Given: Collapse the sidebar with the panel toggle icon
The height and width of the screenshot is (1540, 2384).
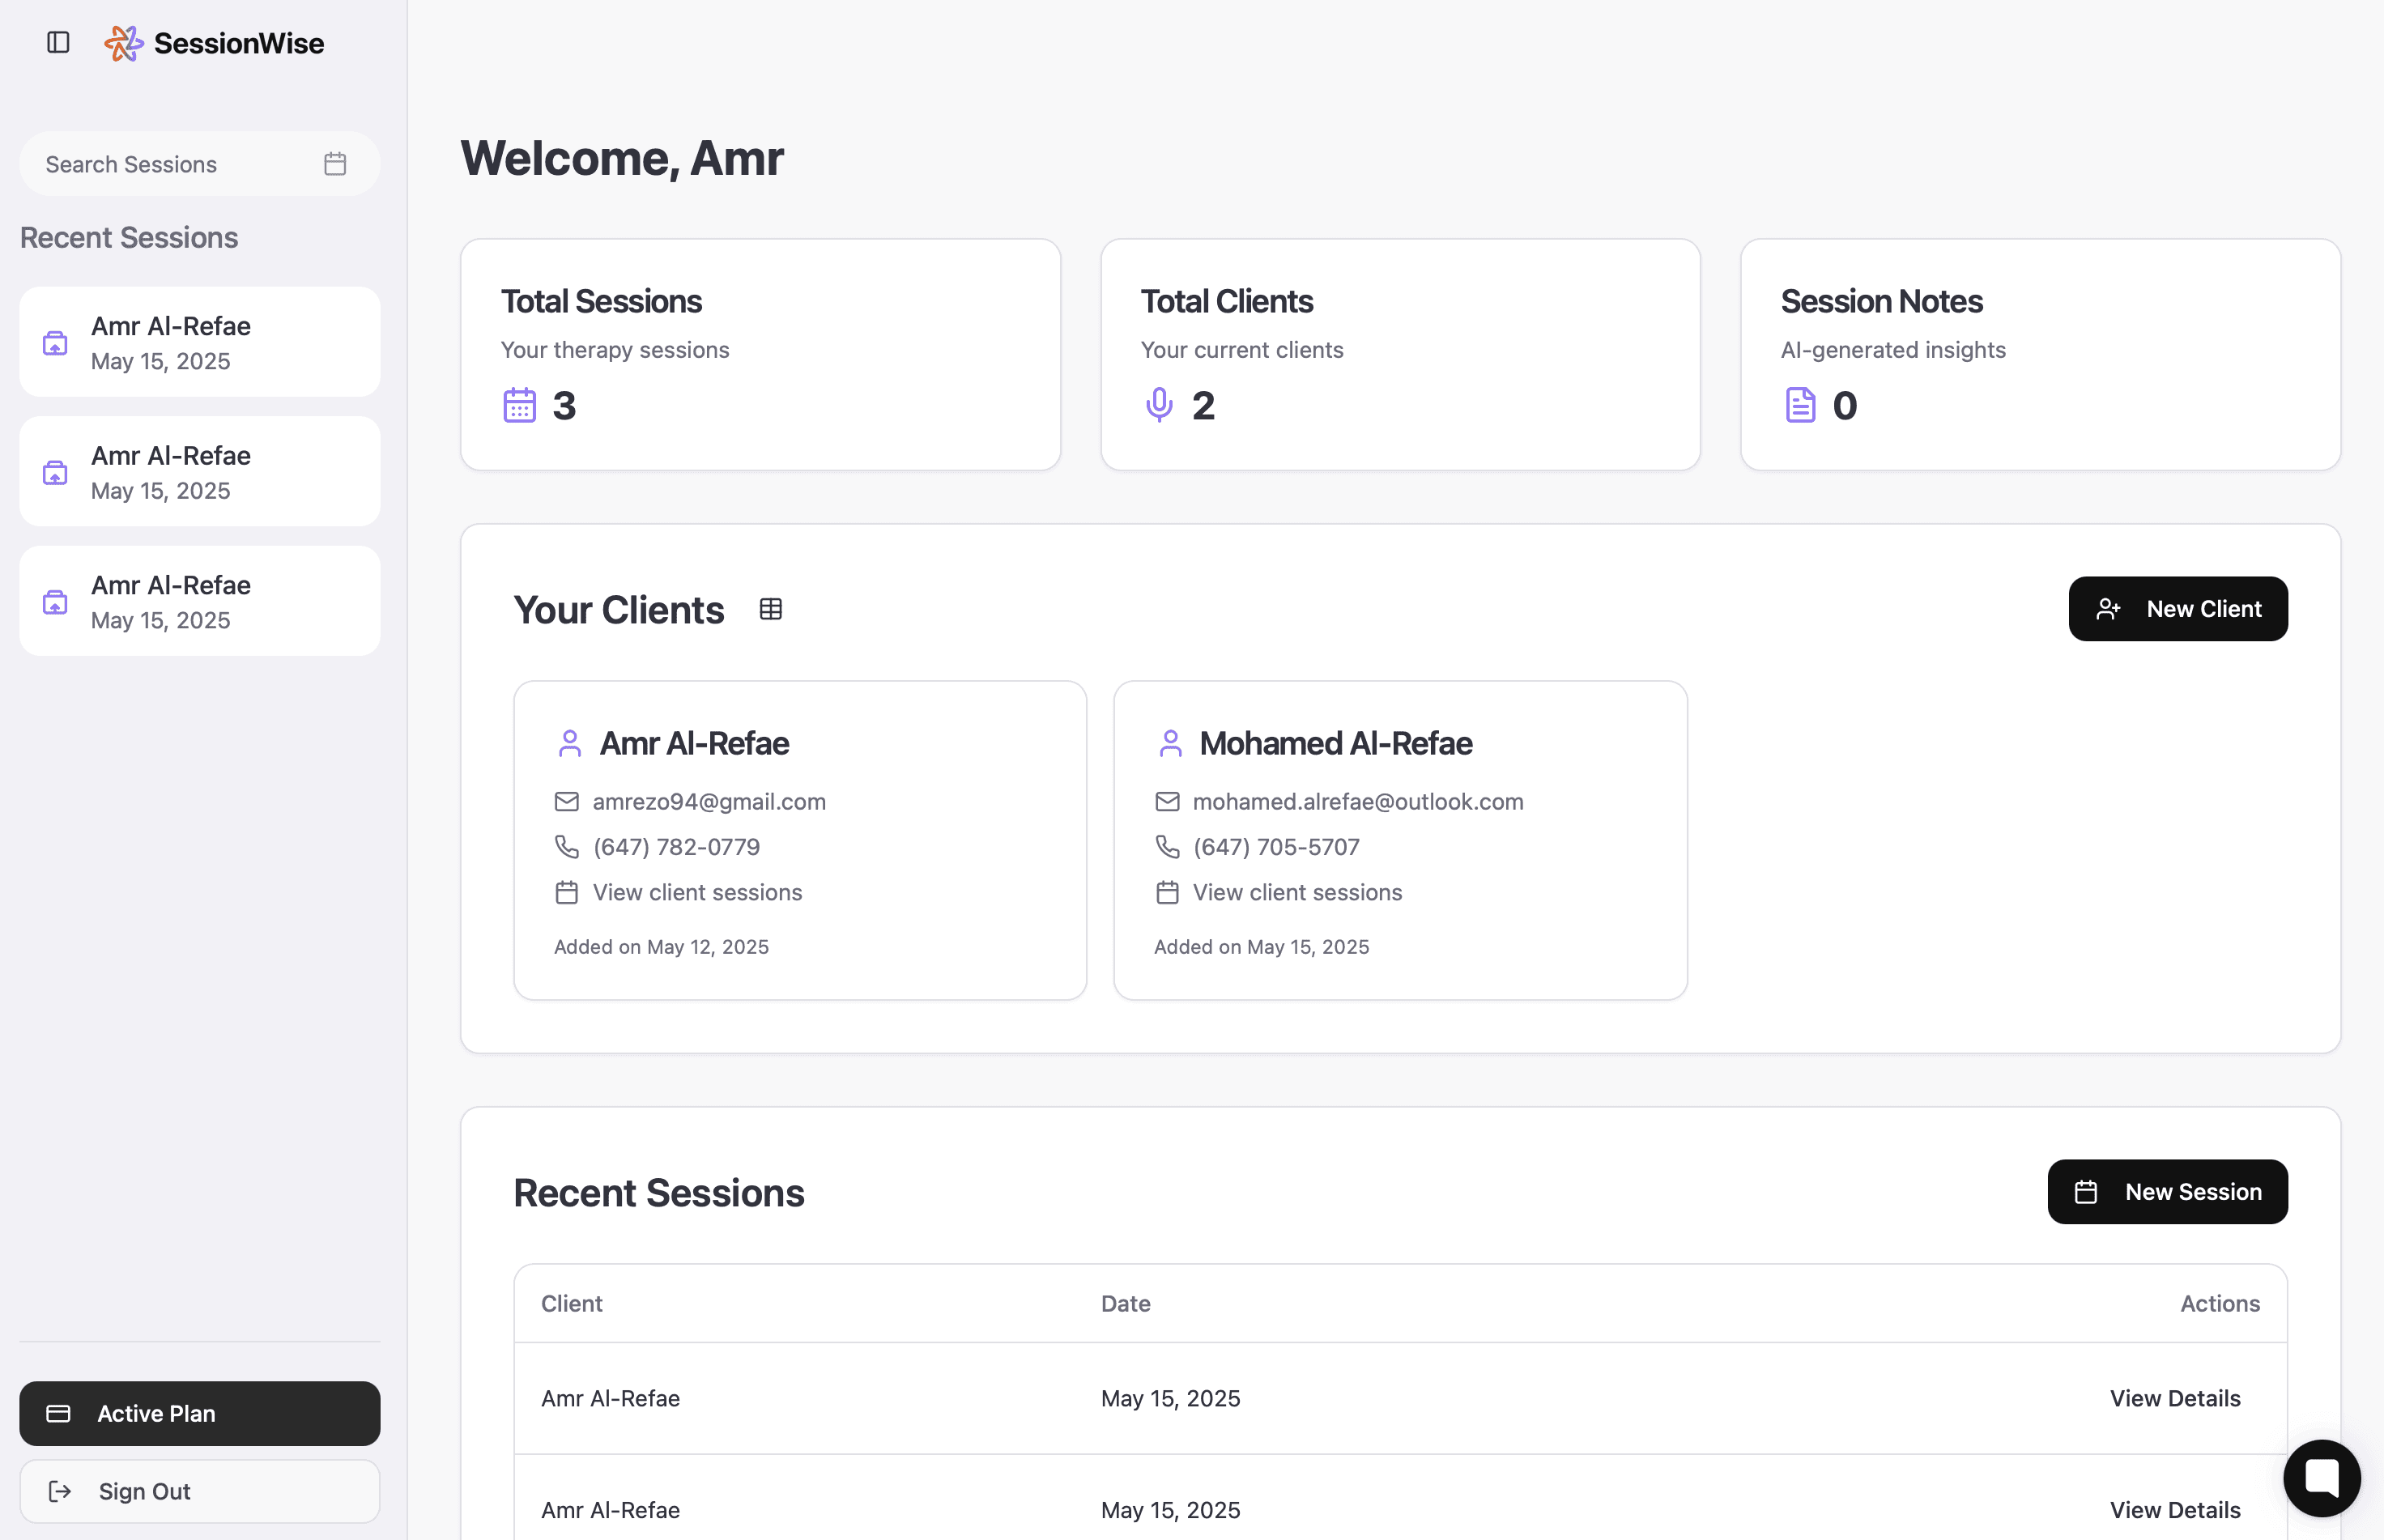Looking at the screenshot, I should click(58, 42).
